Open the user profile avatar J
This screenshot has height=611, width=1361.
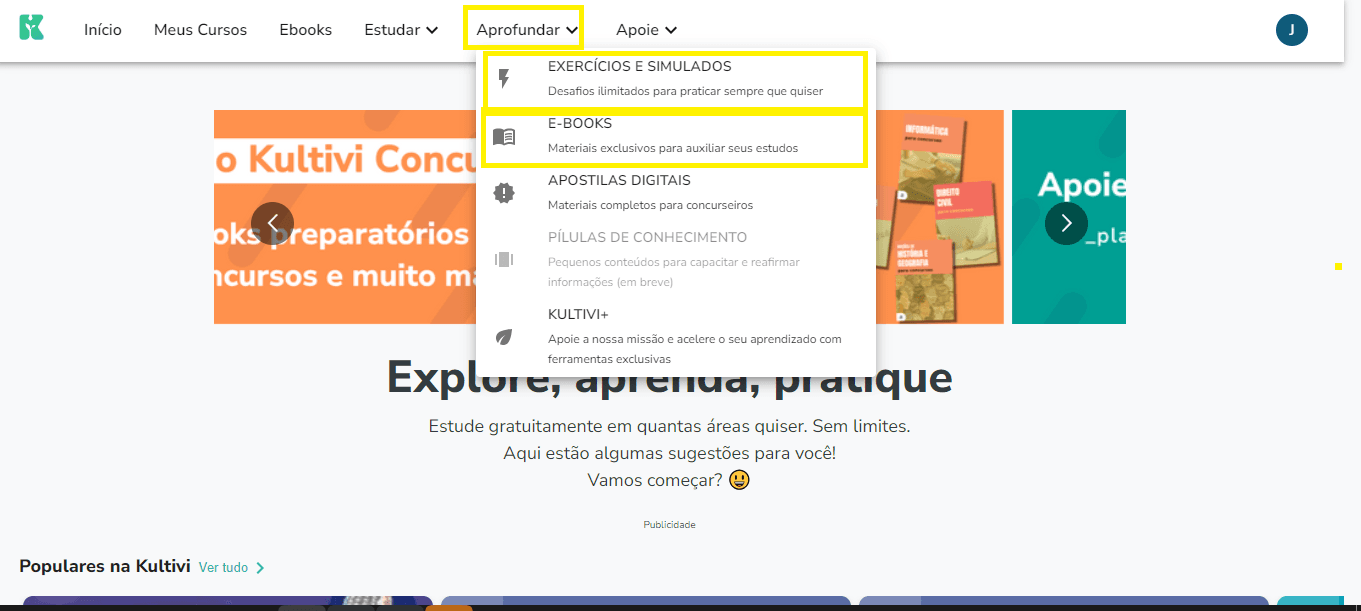point(1291,30)
